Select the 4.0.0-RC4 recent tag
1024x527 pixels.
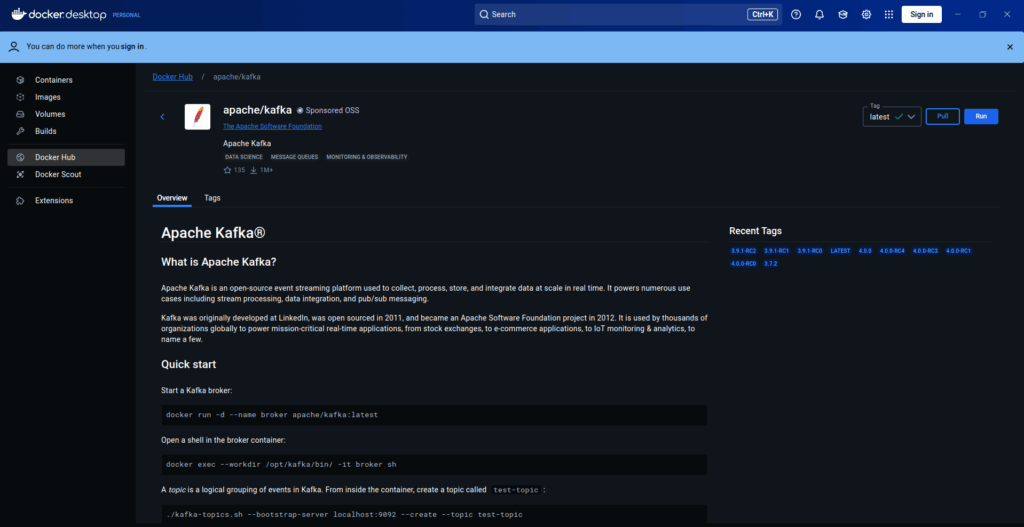tap(892, 251)
